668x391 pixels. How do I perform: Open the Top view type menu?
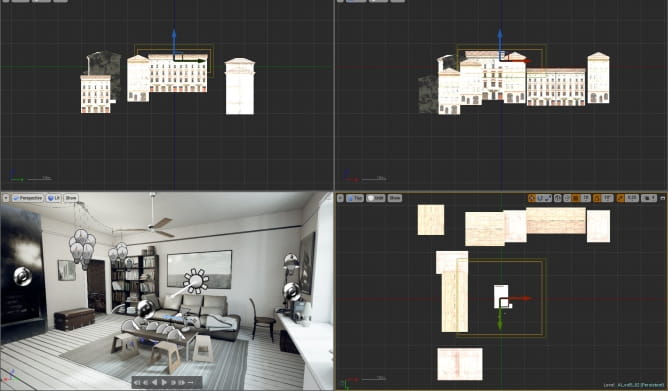(354, 198)
